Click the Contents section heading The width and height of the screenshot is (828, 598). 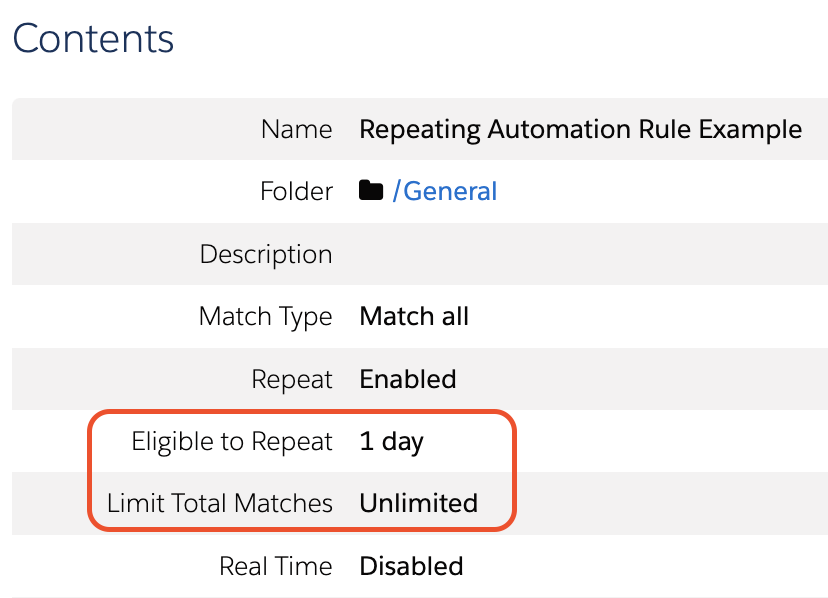(93, 39)
